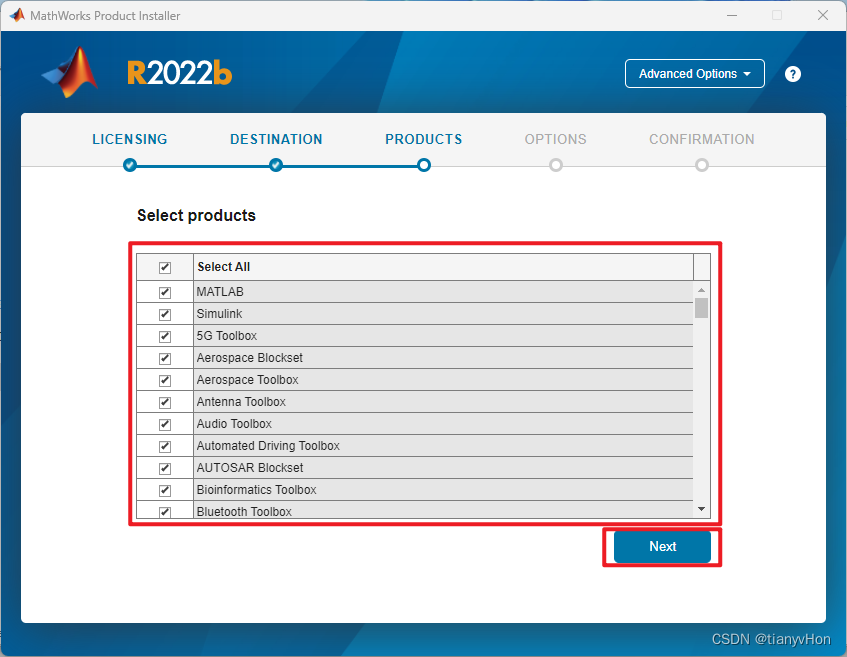Click the Licensing step circle marker

pyautogui.click(x=130, y=165)
